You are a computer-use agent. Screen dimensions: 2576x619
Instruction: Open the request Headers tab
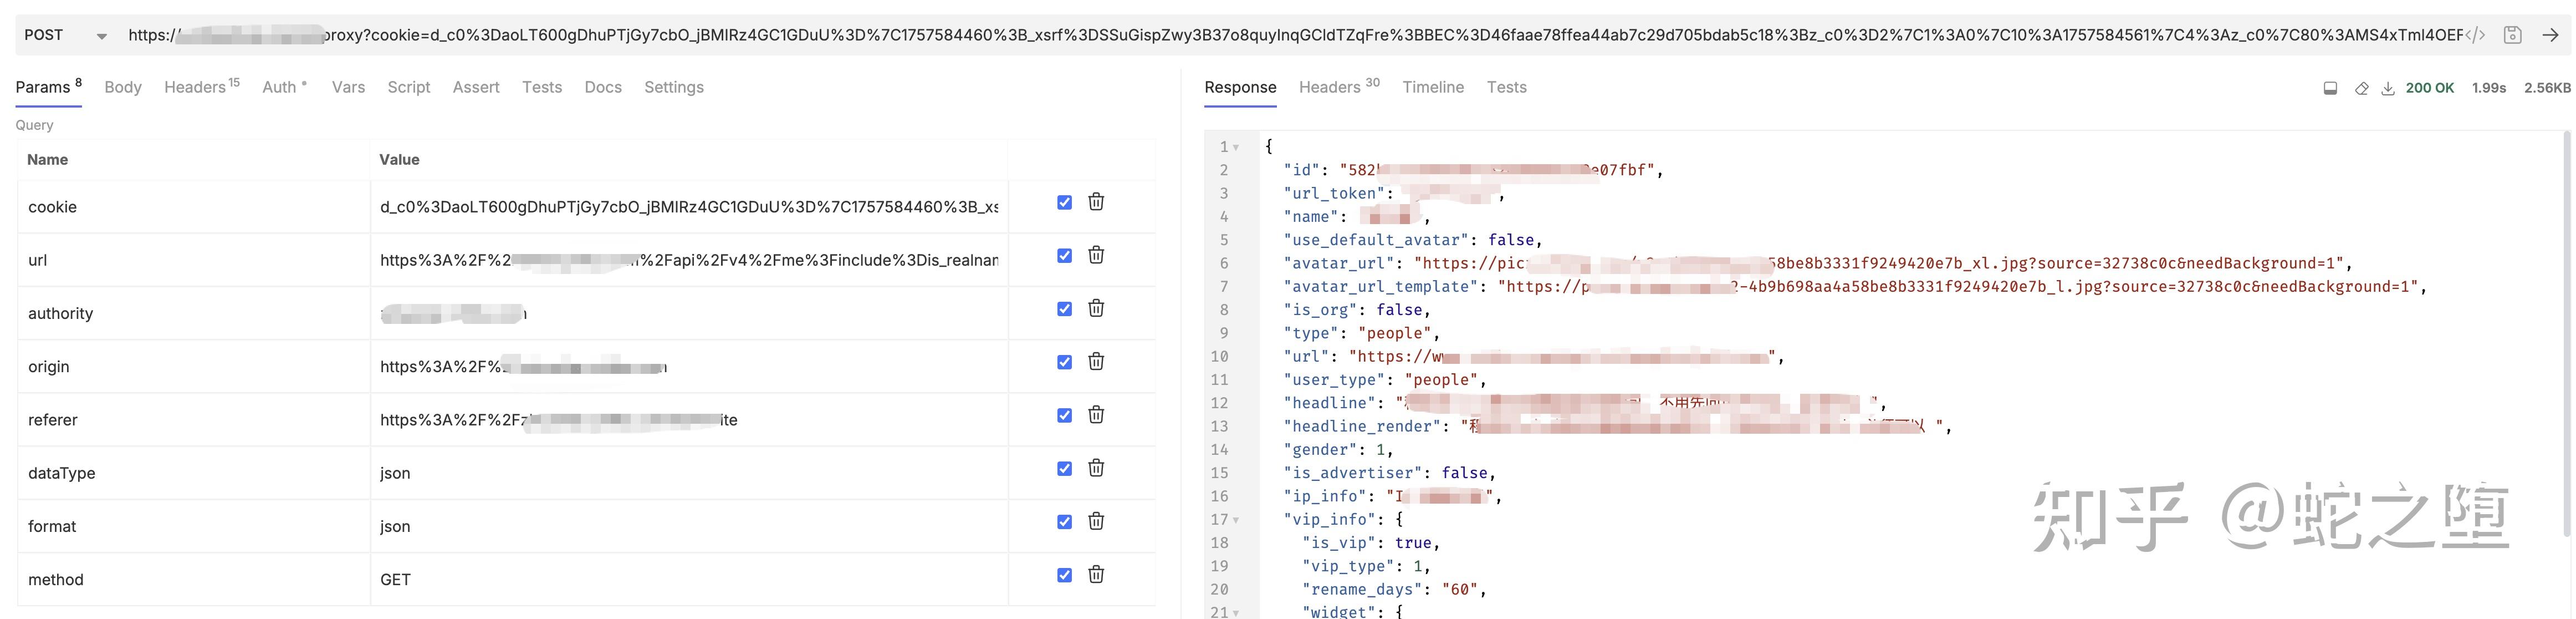201,87
